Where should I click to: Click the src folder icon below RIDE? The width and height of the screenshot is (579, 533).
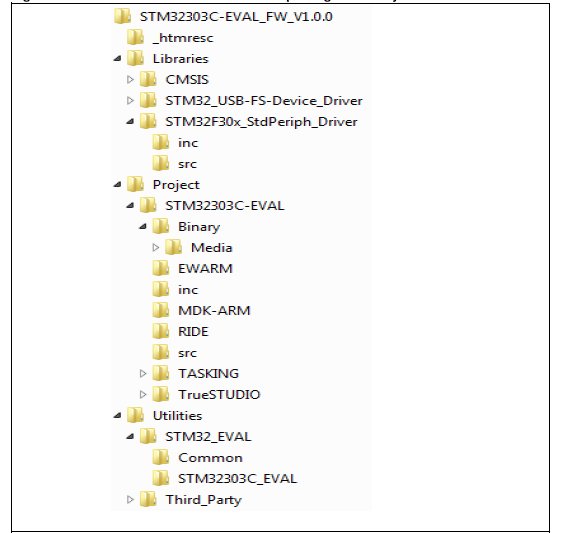tap(161, 352)
